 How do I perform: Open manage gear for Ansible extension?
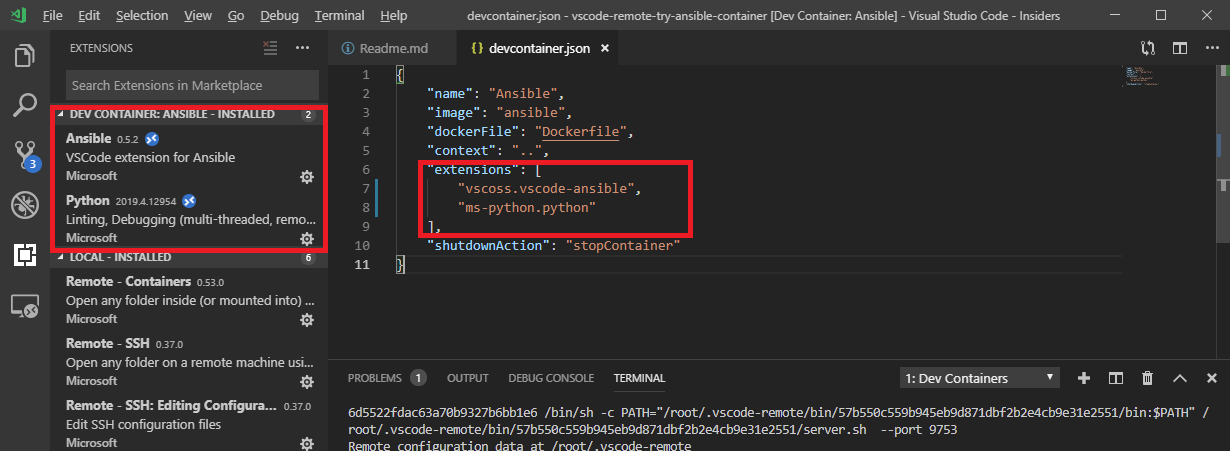pos(307,176)
